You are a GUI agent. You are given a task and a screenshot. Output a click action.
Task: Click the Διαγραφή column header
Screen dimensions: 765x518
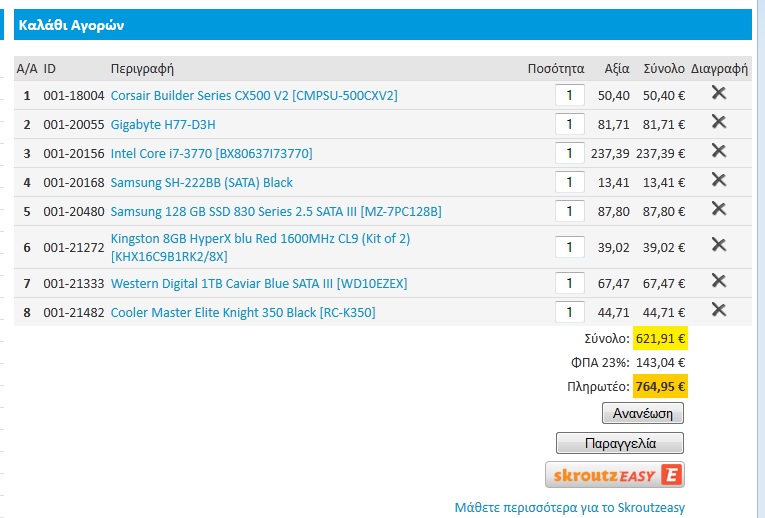[x=719, y=68]
